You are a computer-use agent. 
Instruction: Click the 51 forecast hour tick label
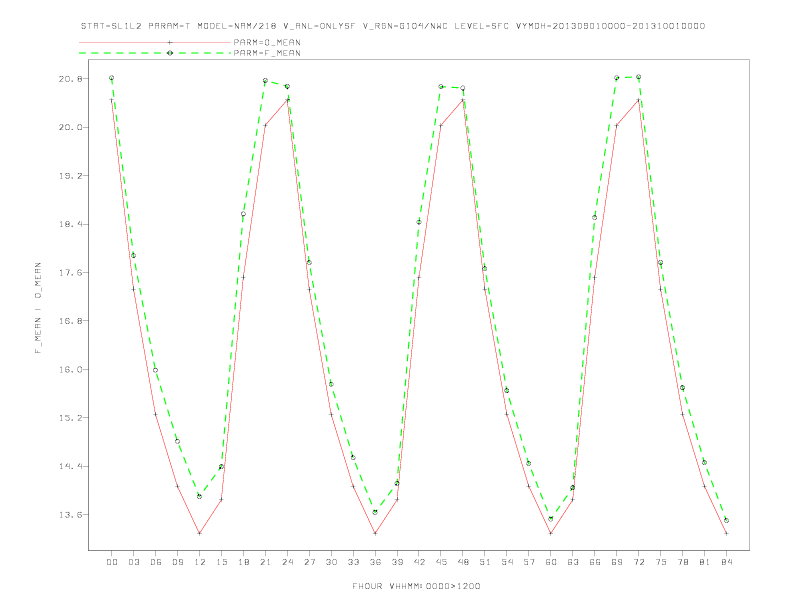click(x=485, y=562)
